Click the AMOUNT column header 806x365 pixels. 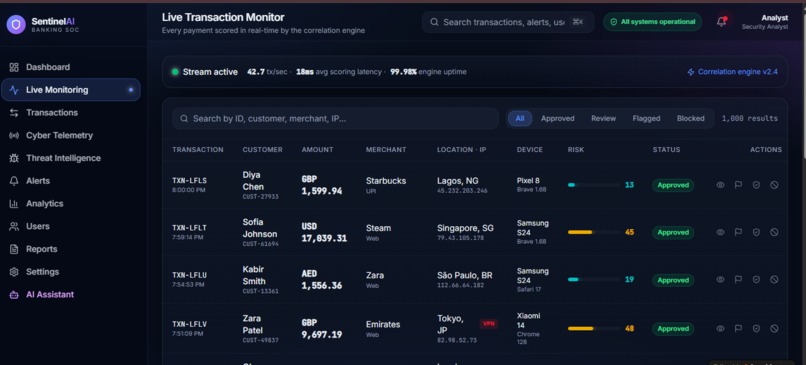(317, 150)
